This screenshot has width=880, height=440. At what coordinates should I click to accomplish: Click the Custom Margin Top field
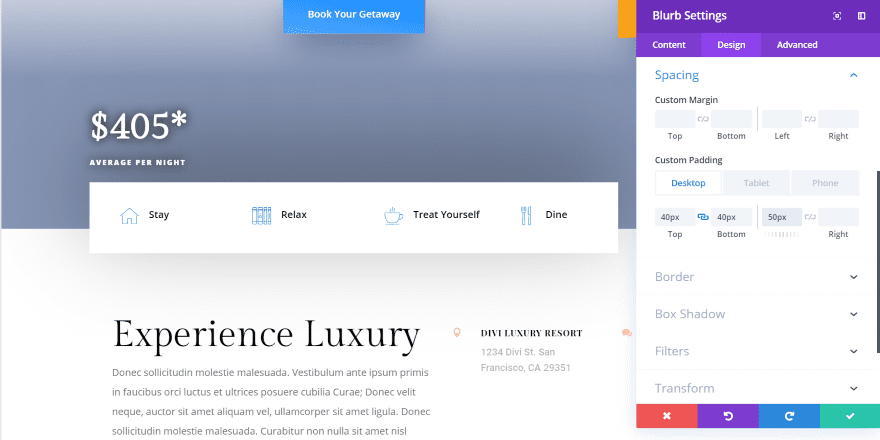point(675,119)
